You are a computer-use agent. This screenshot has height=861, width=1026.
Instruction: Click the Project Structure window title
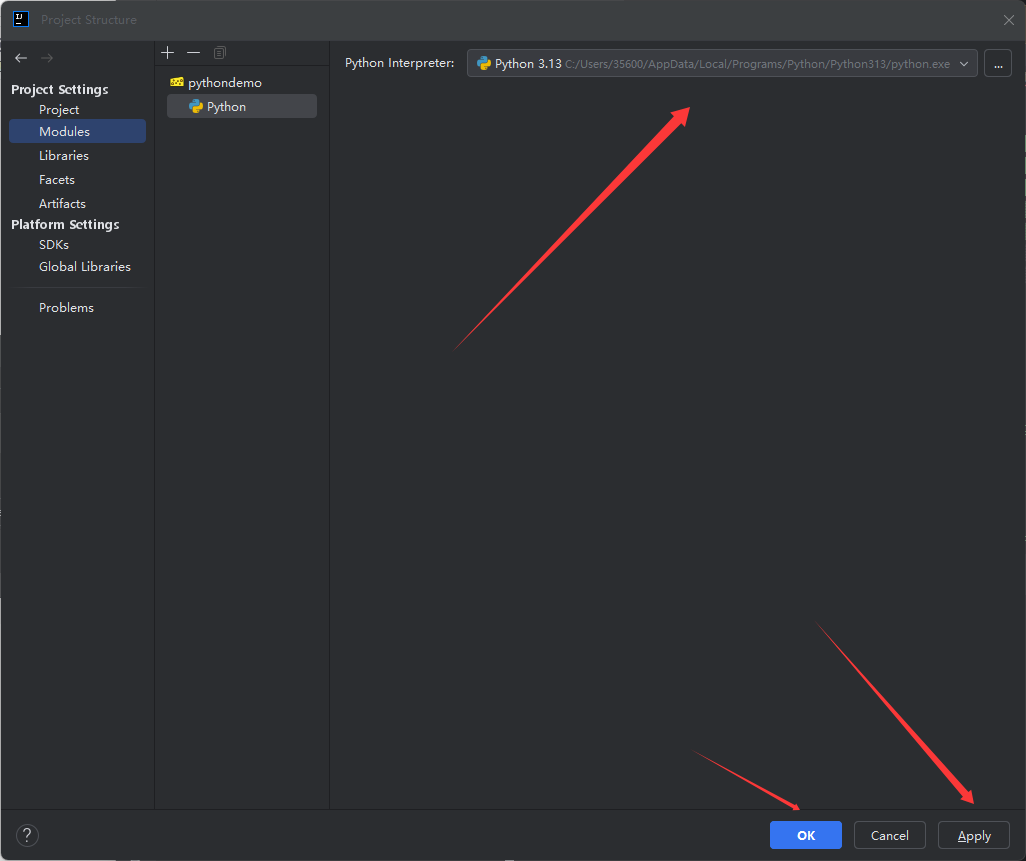pyautogui.click(x=88, y=20)
